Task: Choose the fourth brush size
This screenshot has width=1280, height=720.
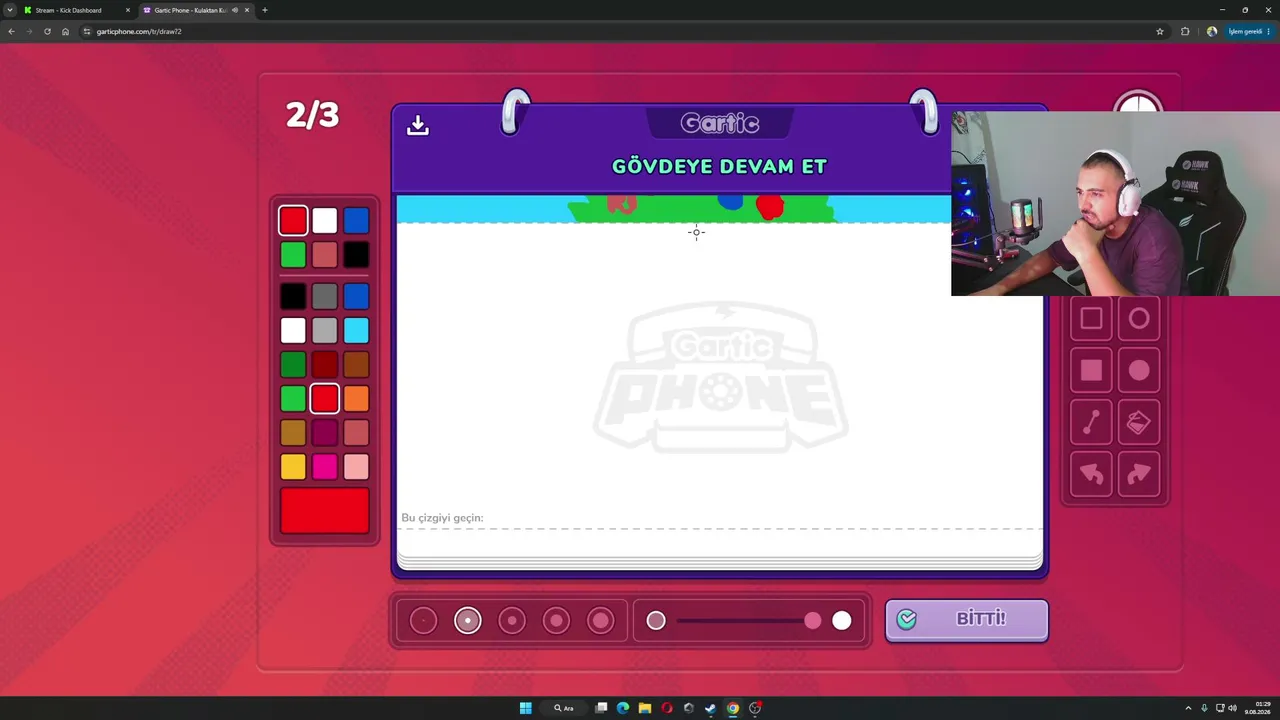Action: coord(556,621)
